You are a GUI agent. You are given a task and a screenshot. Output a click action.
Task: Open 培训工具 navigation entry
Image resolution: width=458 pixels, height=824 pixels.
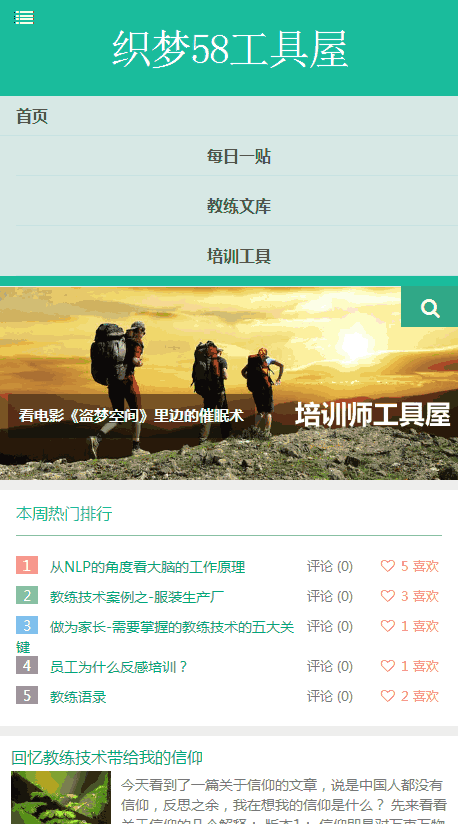click(239, 256)
